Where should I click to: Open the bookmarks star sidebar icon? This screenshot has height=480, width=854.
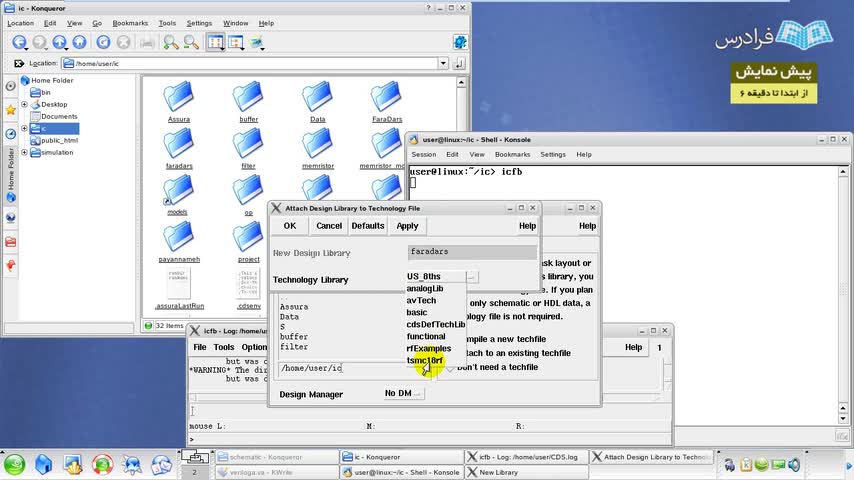[10, 110]
